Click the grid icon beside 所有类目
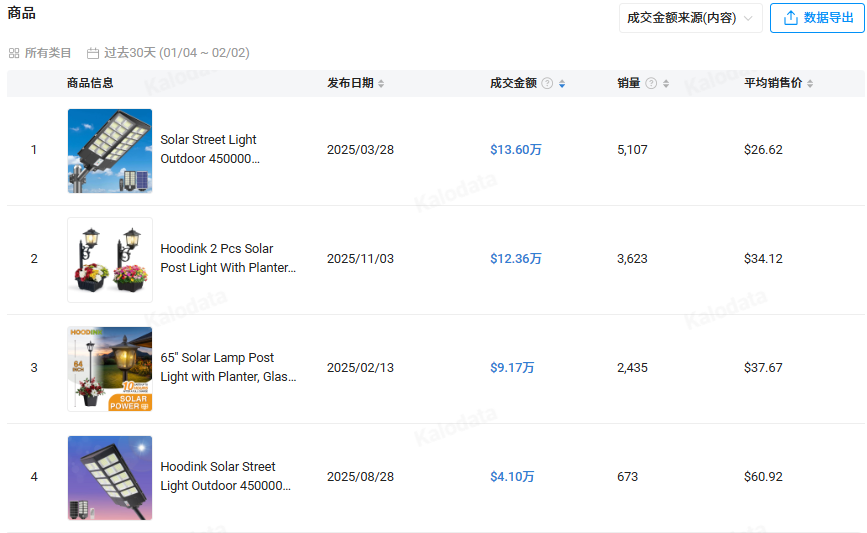This screenshot has height=533, width=867. [x=14, y=53]
